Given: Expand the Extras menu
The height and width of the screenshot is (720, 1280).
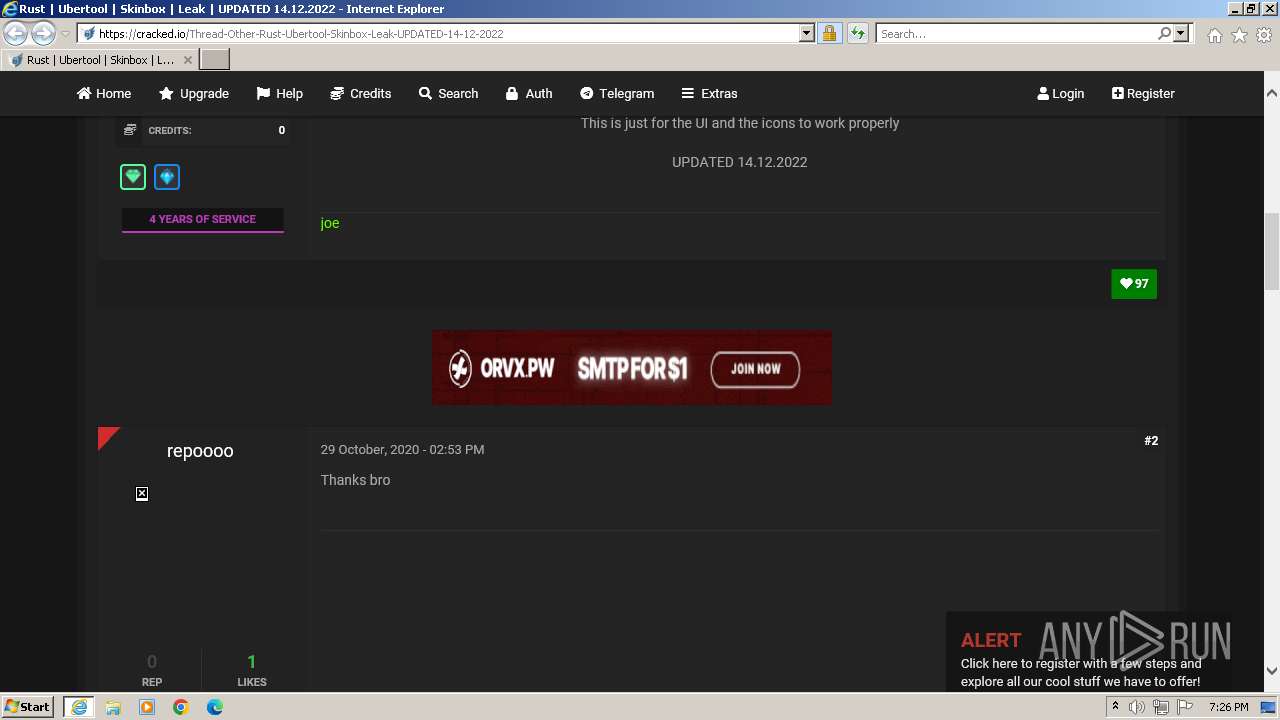Looking at the screenshot, I should pos(709,93).
